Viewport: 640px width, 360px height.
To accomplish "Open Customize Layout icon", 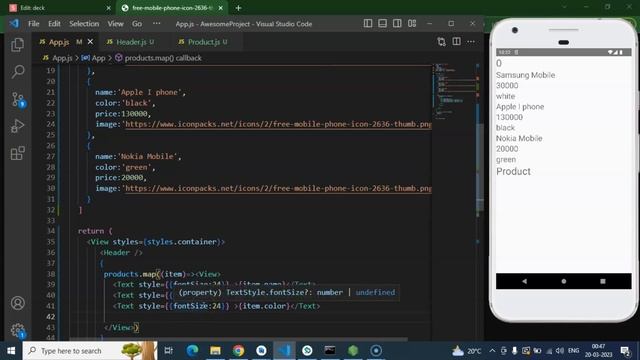I will (412, 23).
